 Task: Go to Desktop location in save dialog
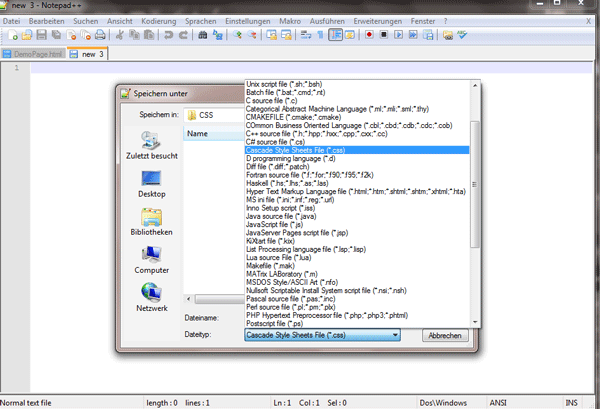(152, 184)
